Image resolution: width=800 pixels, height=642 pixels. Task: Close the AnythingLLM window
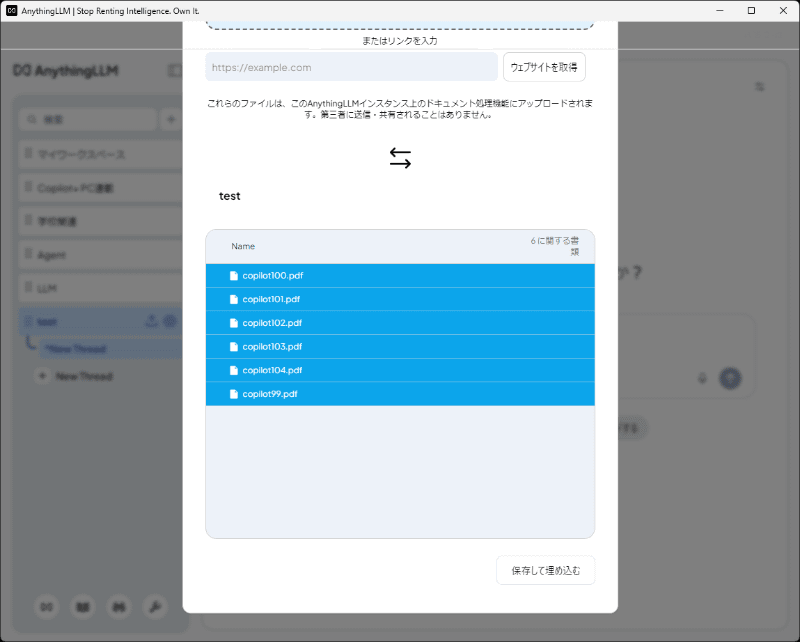[x=783, y=10]
